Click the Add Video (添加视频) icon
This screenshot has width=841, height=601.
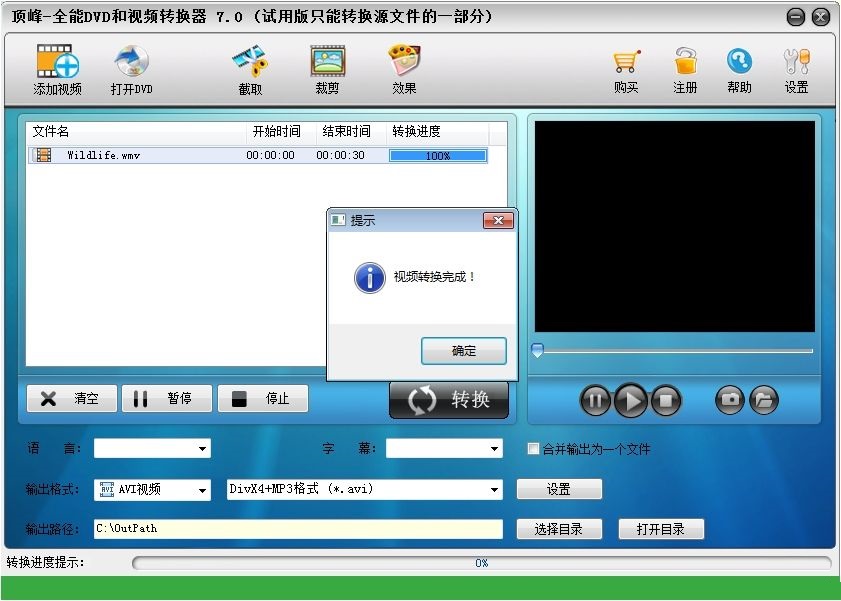pyautogui.click(x=57, y=63)
